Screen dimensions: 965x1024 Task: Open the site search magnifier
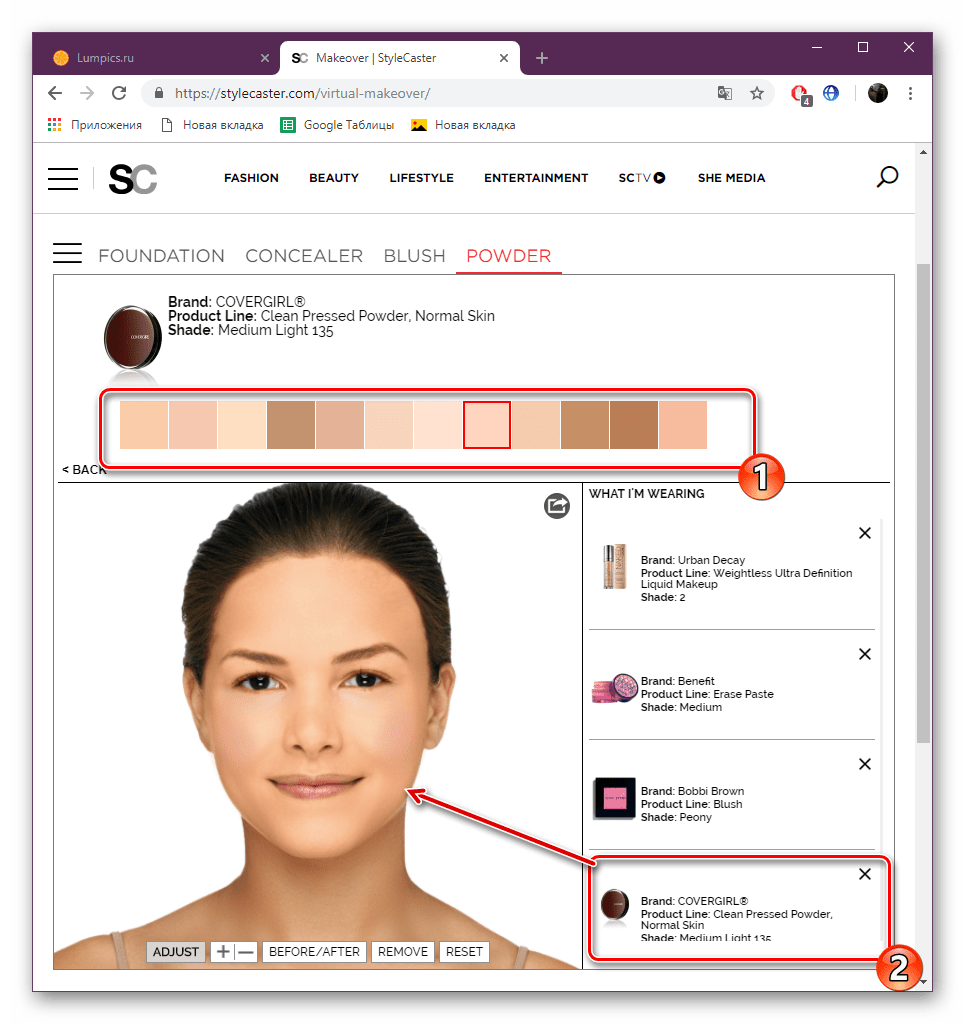(887, 177)
